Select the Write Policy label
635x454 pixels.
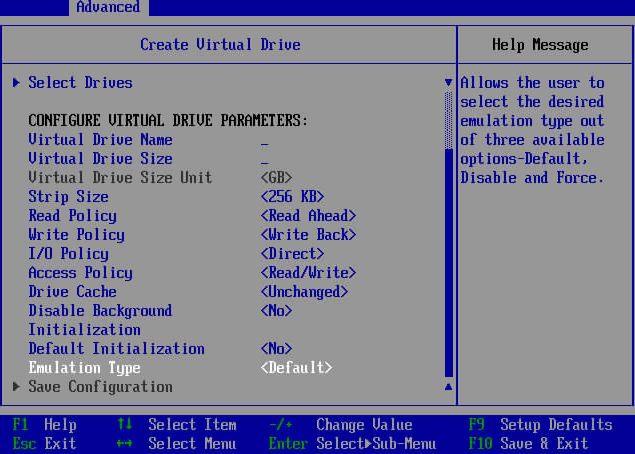click(x=77, y=235)
